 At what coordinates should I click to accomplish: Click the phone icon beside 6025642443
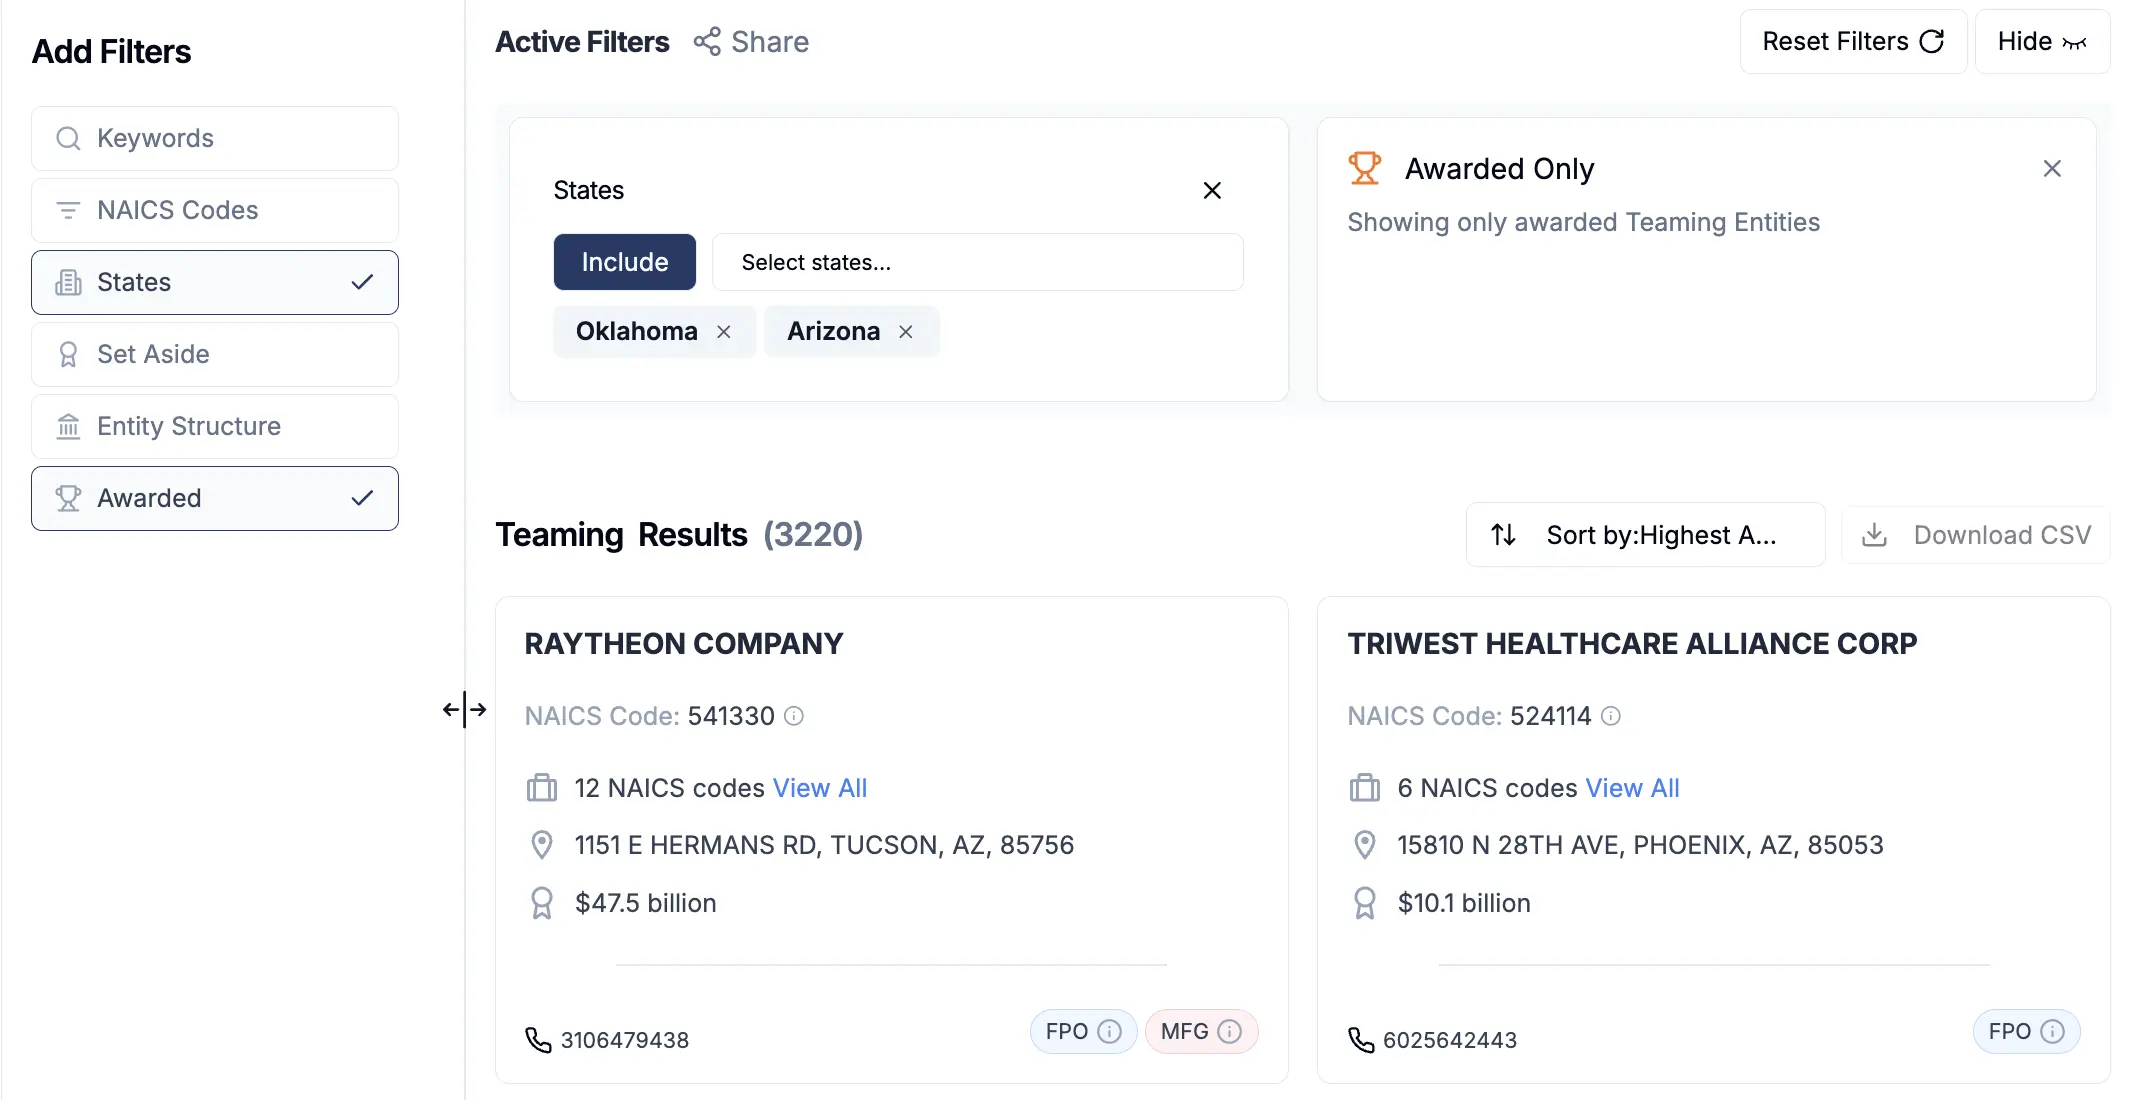pyautogui.click(x=1361, y=1040)
